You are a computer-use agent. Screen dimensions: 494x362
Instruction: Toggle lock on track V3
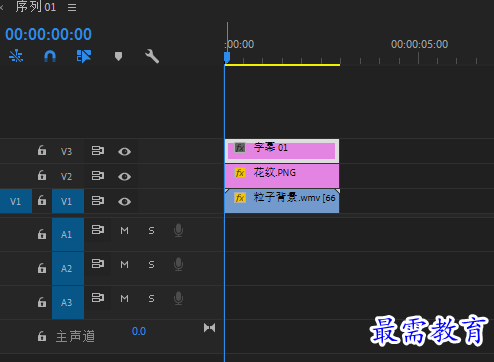tap(42, 151)
